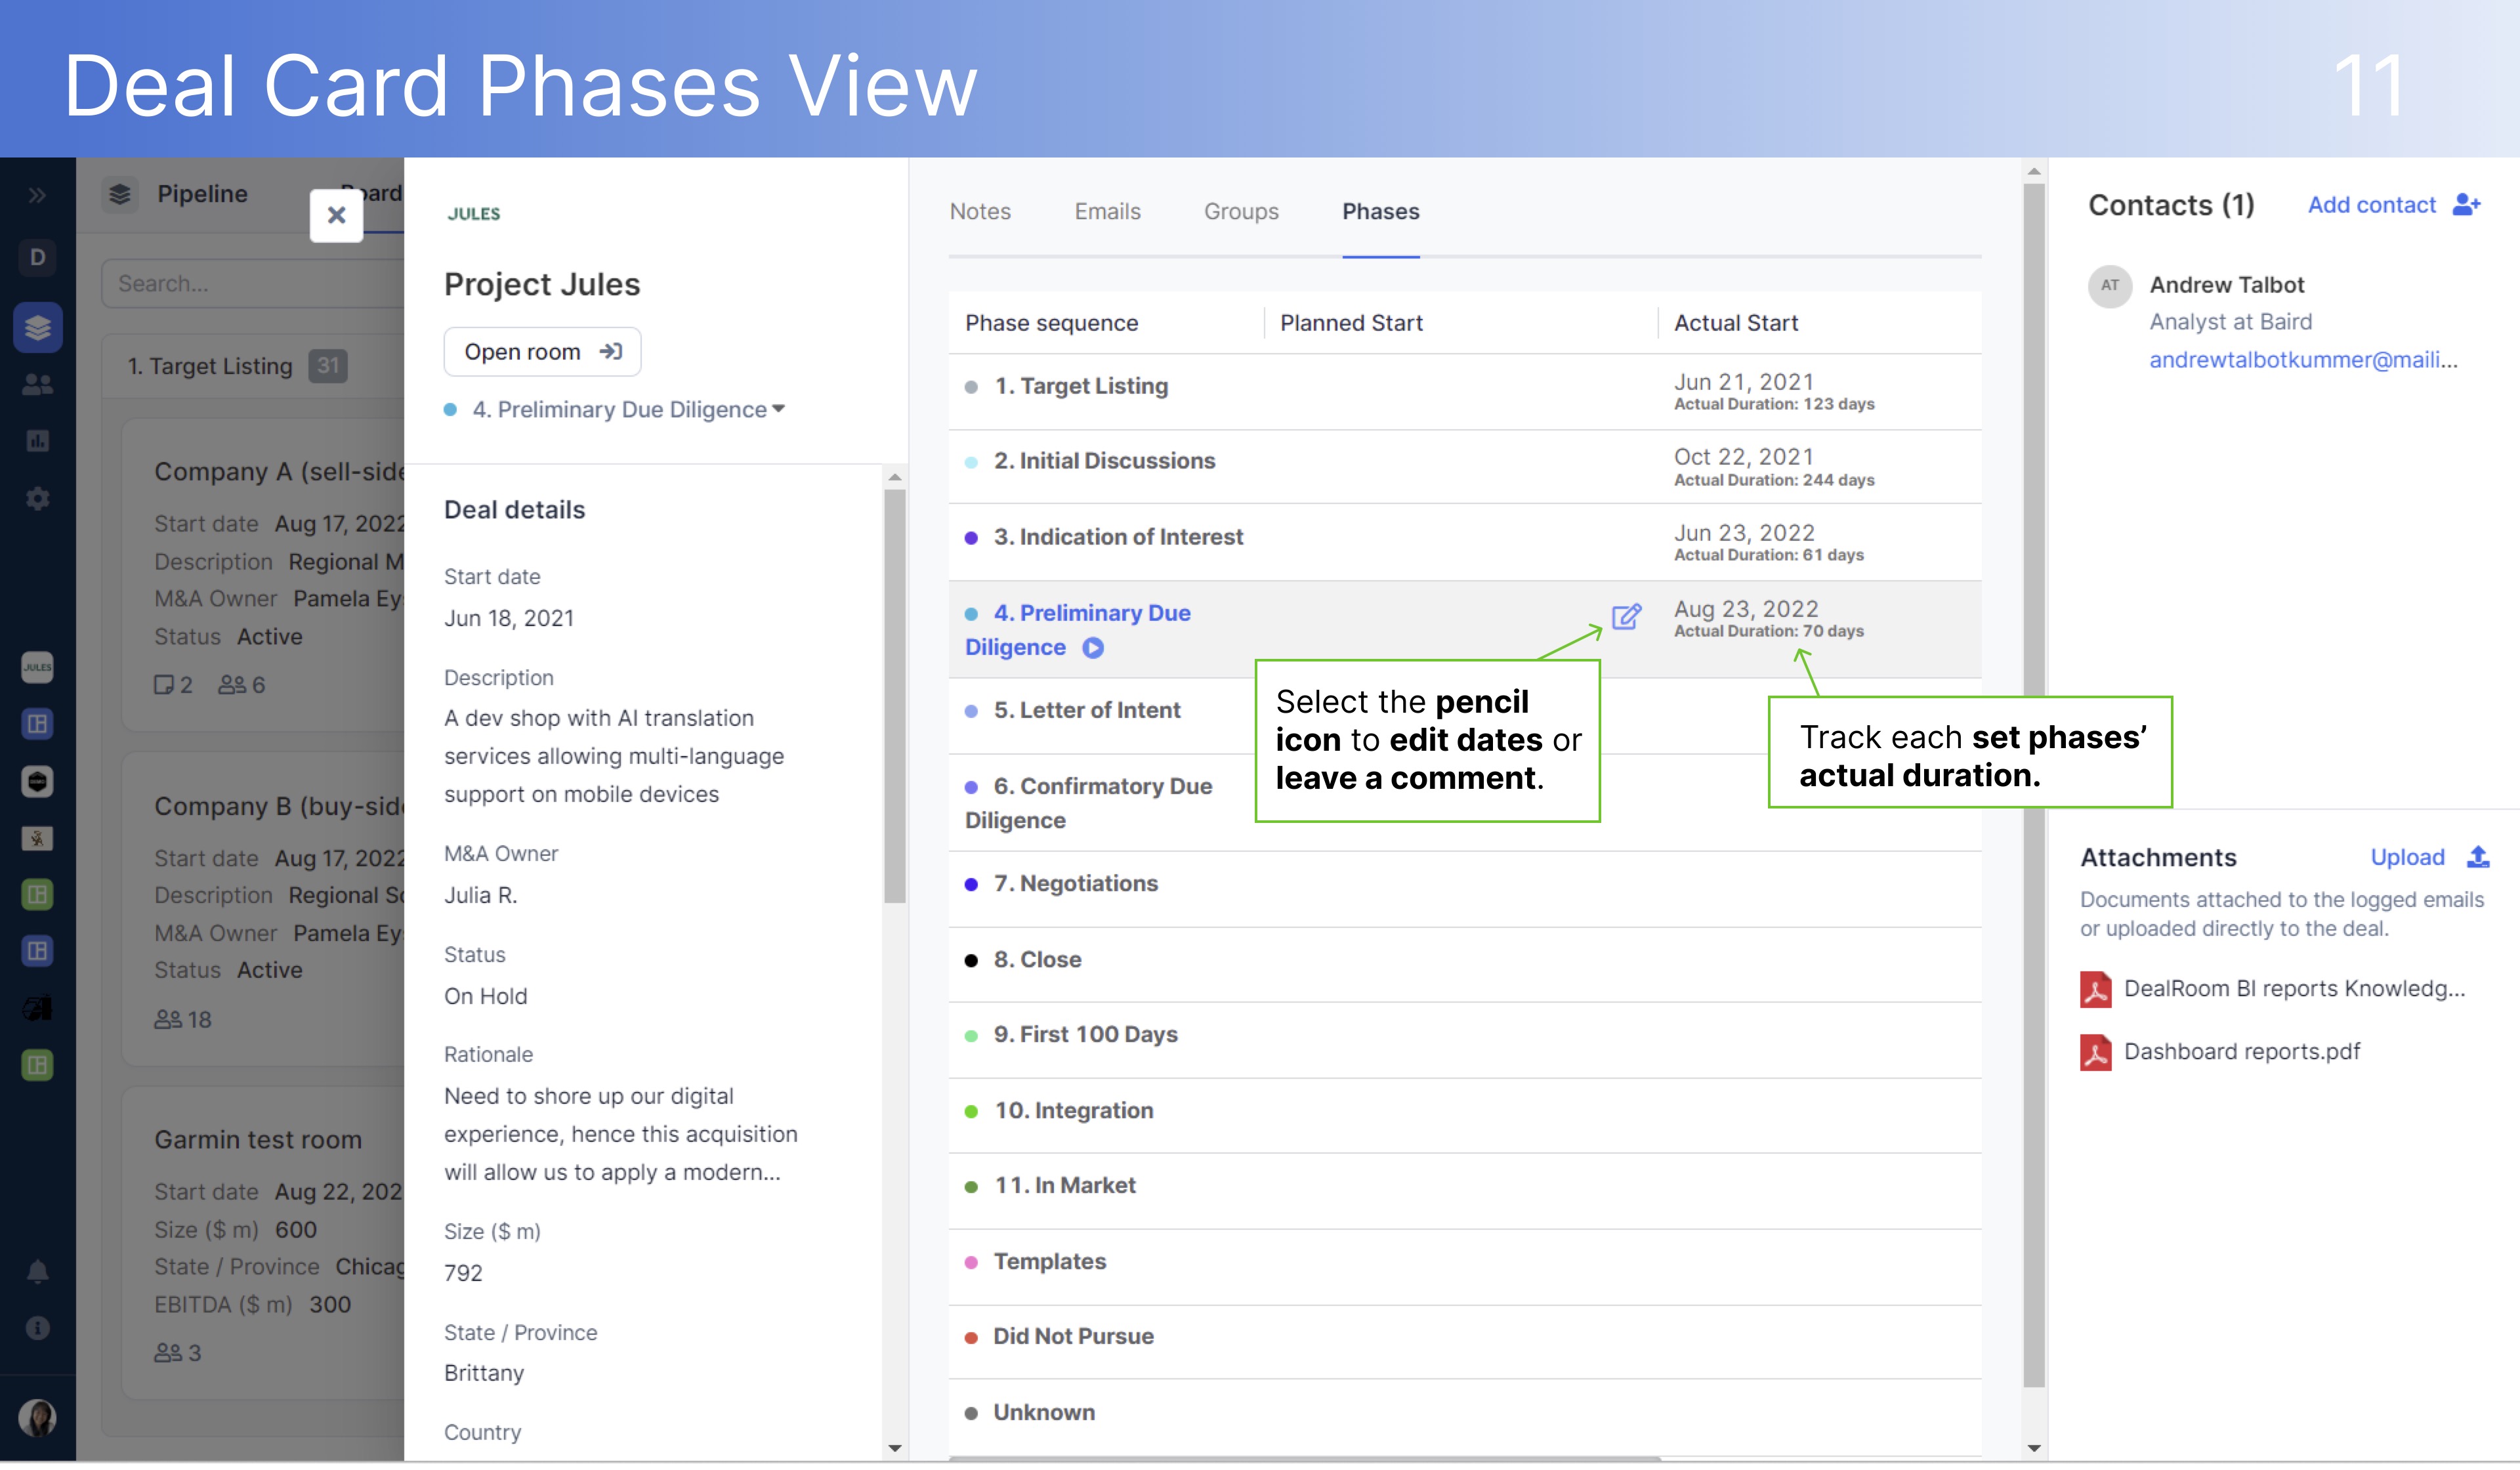Click the pencil edit icon for phase 4
The width and height of the screenshot is (2520, 1470).
coord(1625,616)
